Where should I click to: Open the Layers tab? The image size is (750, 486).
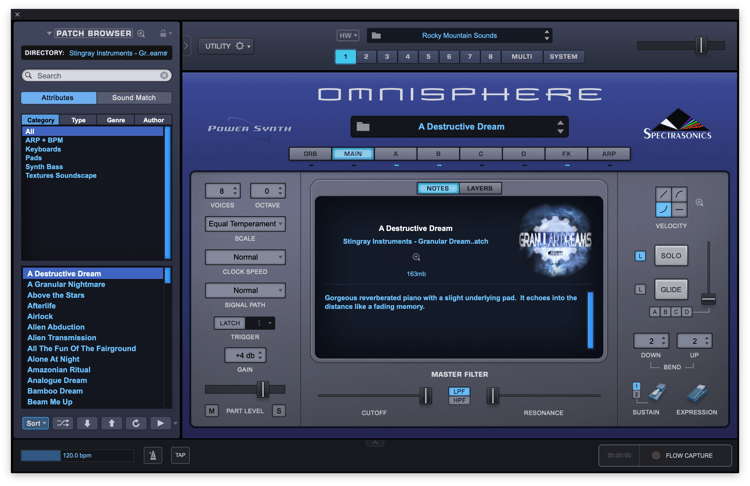480,188
